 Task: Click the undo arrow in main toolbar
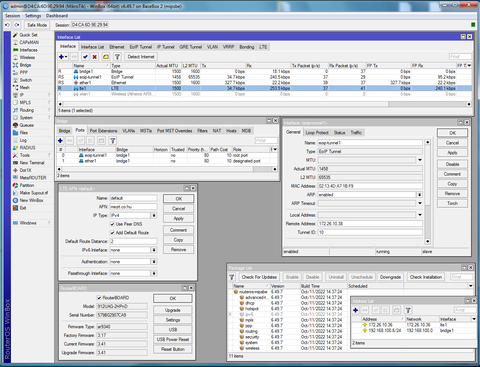8,25
